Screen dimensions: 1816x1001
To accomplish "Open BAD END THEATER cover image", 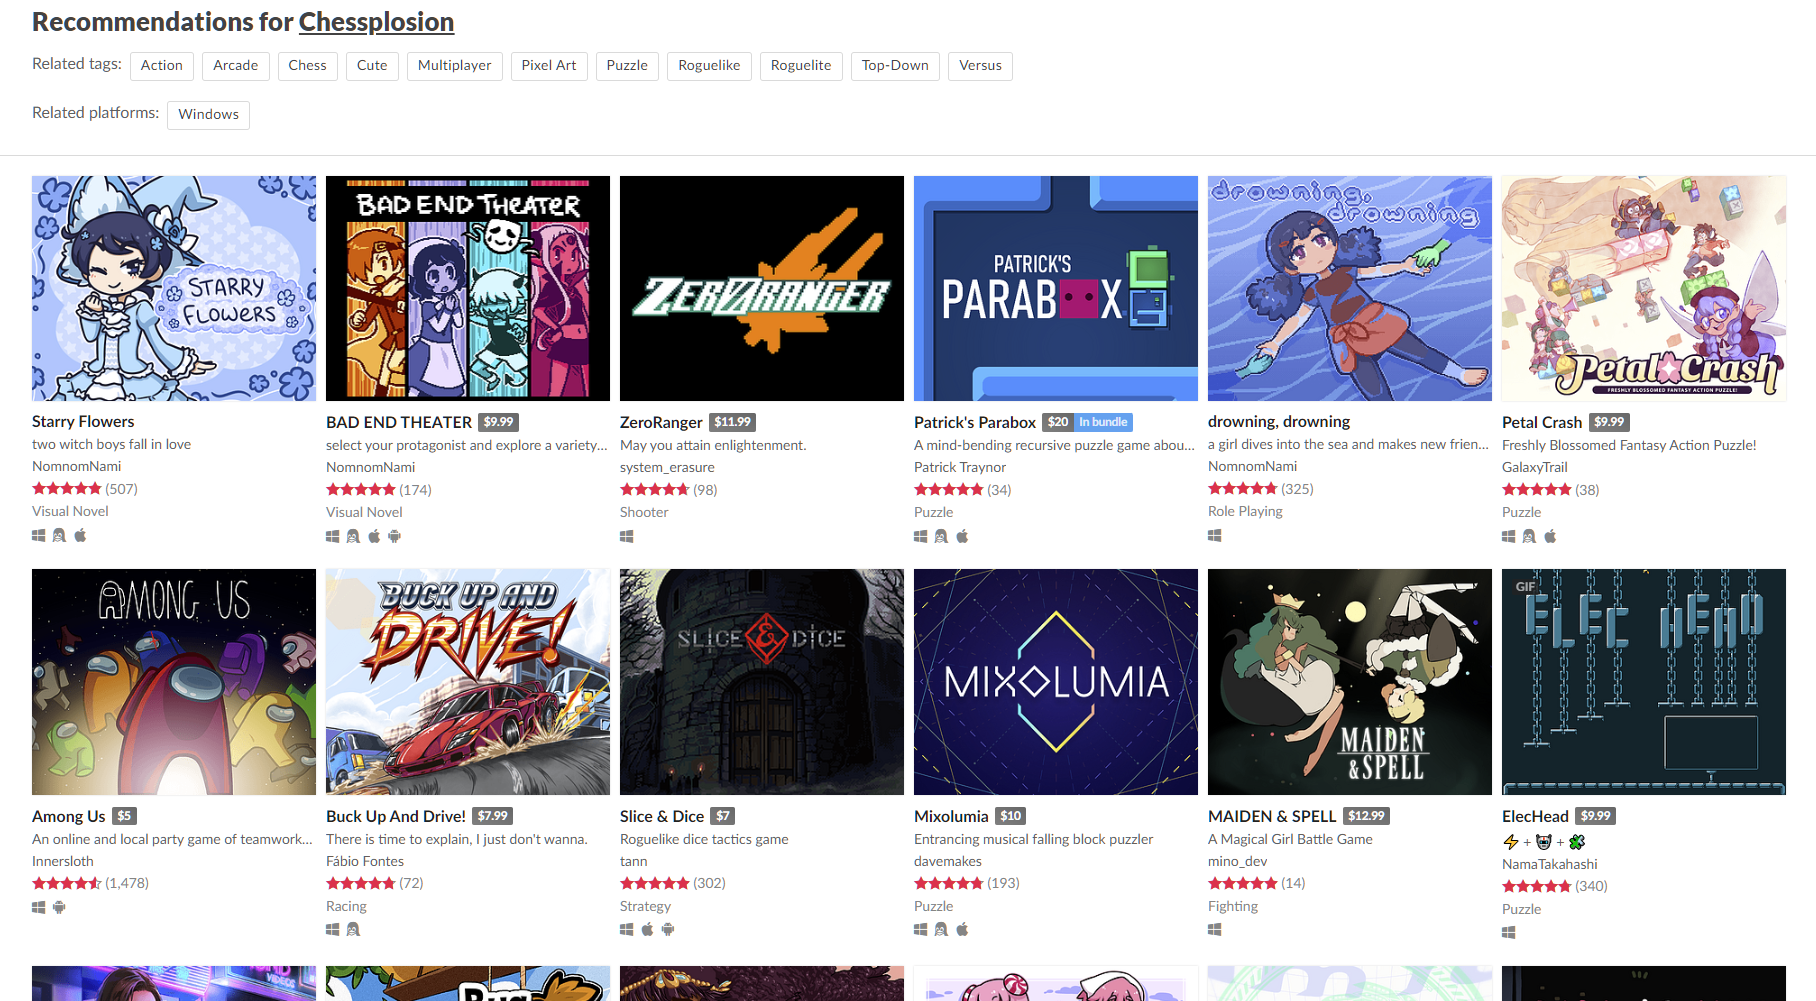I will pos(468,288).
